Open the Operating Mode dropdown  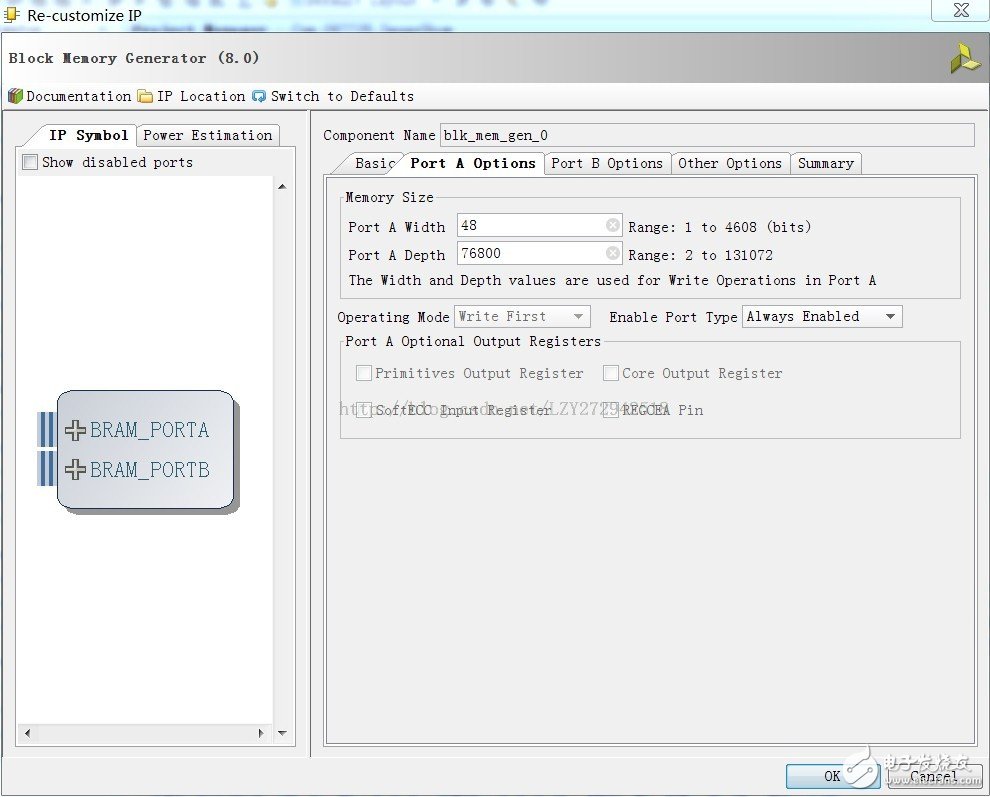coord(521,317)
